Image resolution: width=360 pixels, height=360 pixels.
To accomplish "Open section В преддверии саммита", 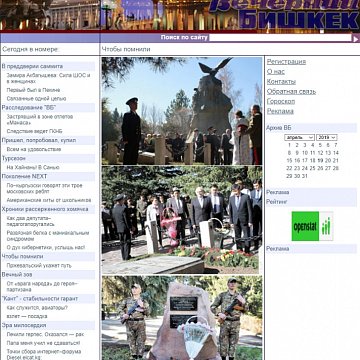I will click(x=32, y=66).
